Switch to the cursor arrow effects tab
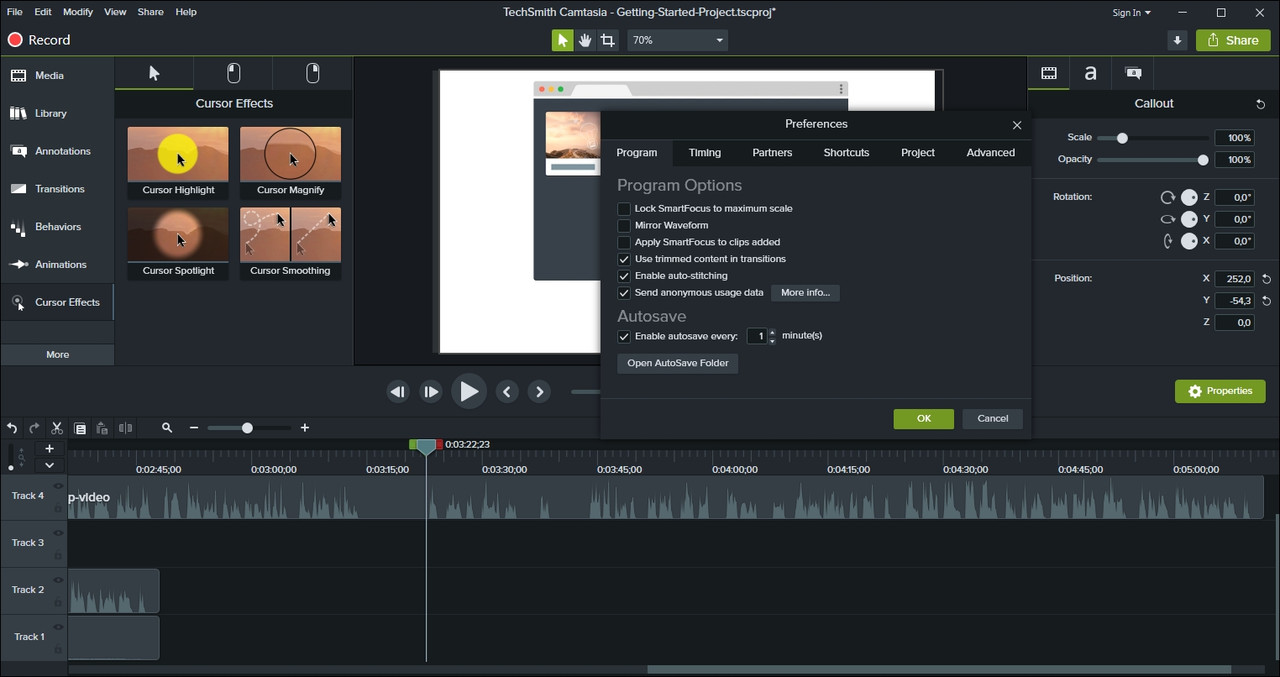The image size is (1280, 677). click(154, 73)
